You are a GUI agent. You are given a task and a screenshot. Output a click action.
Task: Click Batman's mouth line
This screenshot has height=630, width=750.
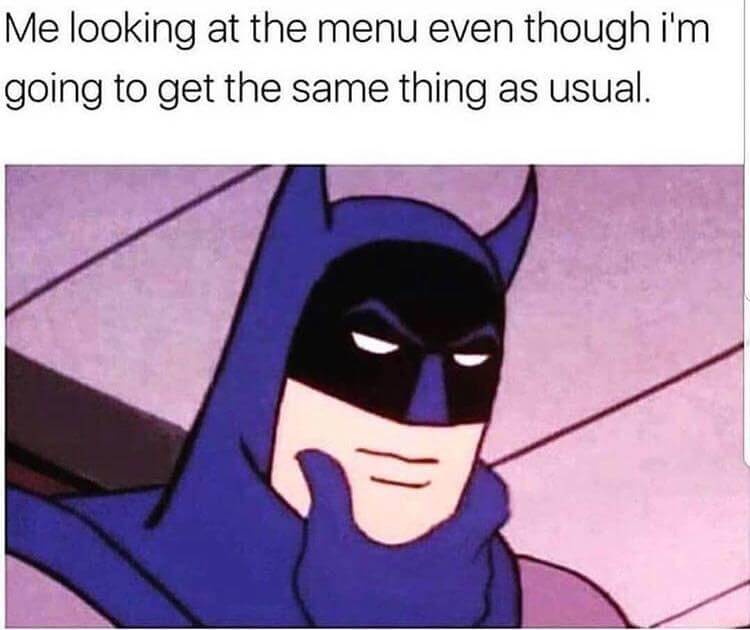[397, 456]
